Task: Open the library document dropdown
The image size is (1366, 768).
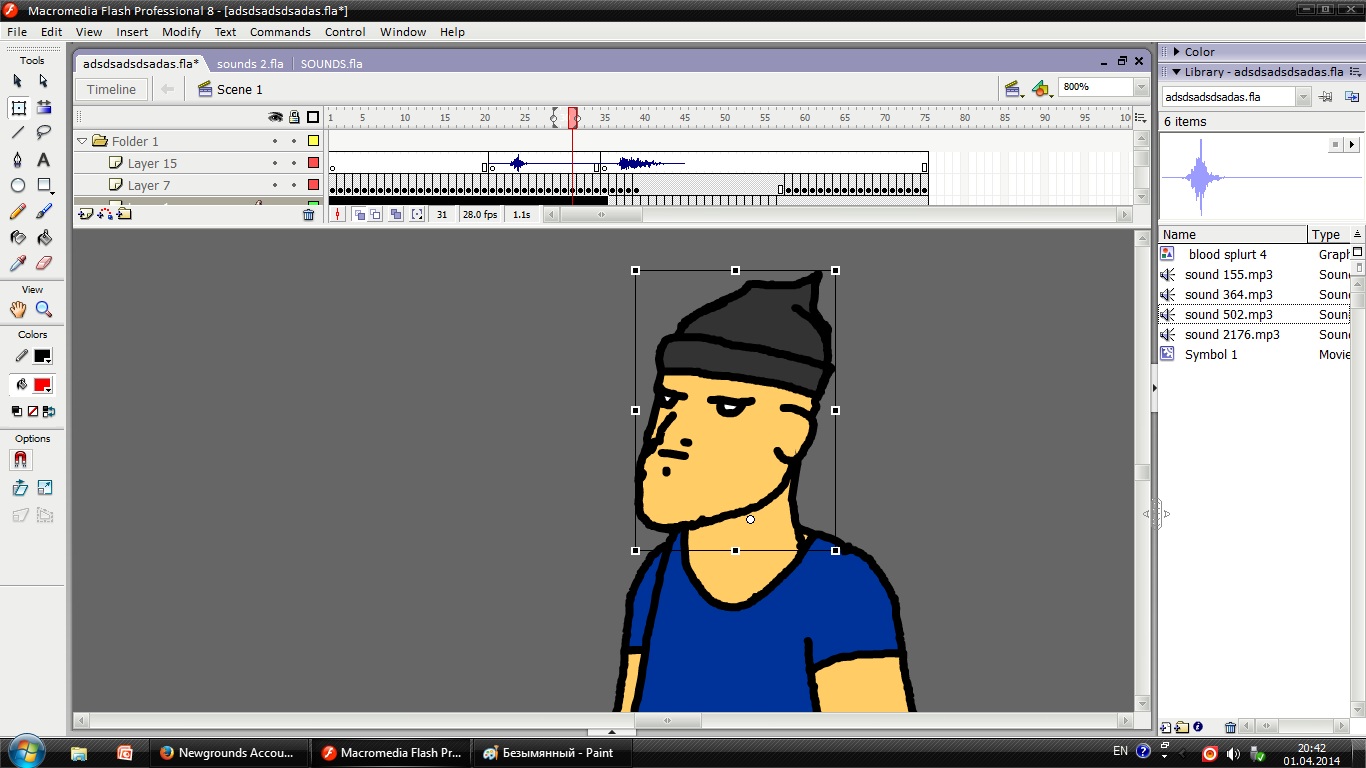Action: click(1302, 97)
